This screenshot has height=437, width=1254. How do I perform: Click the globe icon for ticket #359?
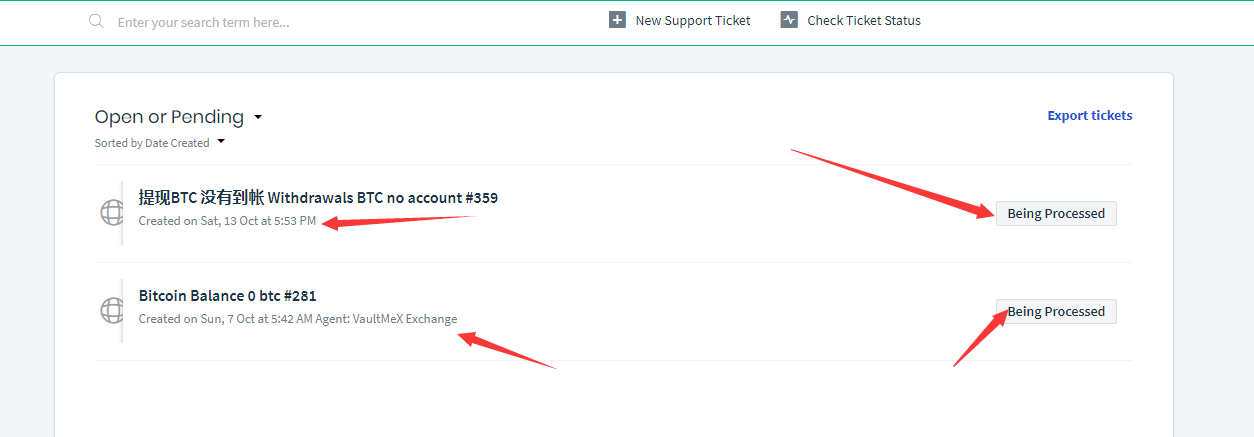pyautogui.click(x=112, y=212)
